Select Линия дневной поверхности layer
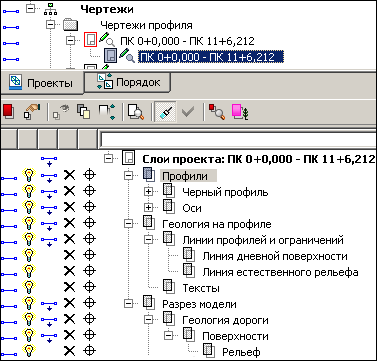Screen dimensions: 377x361 click(x=275, y=256)
